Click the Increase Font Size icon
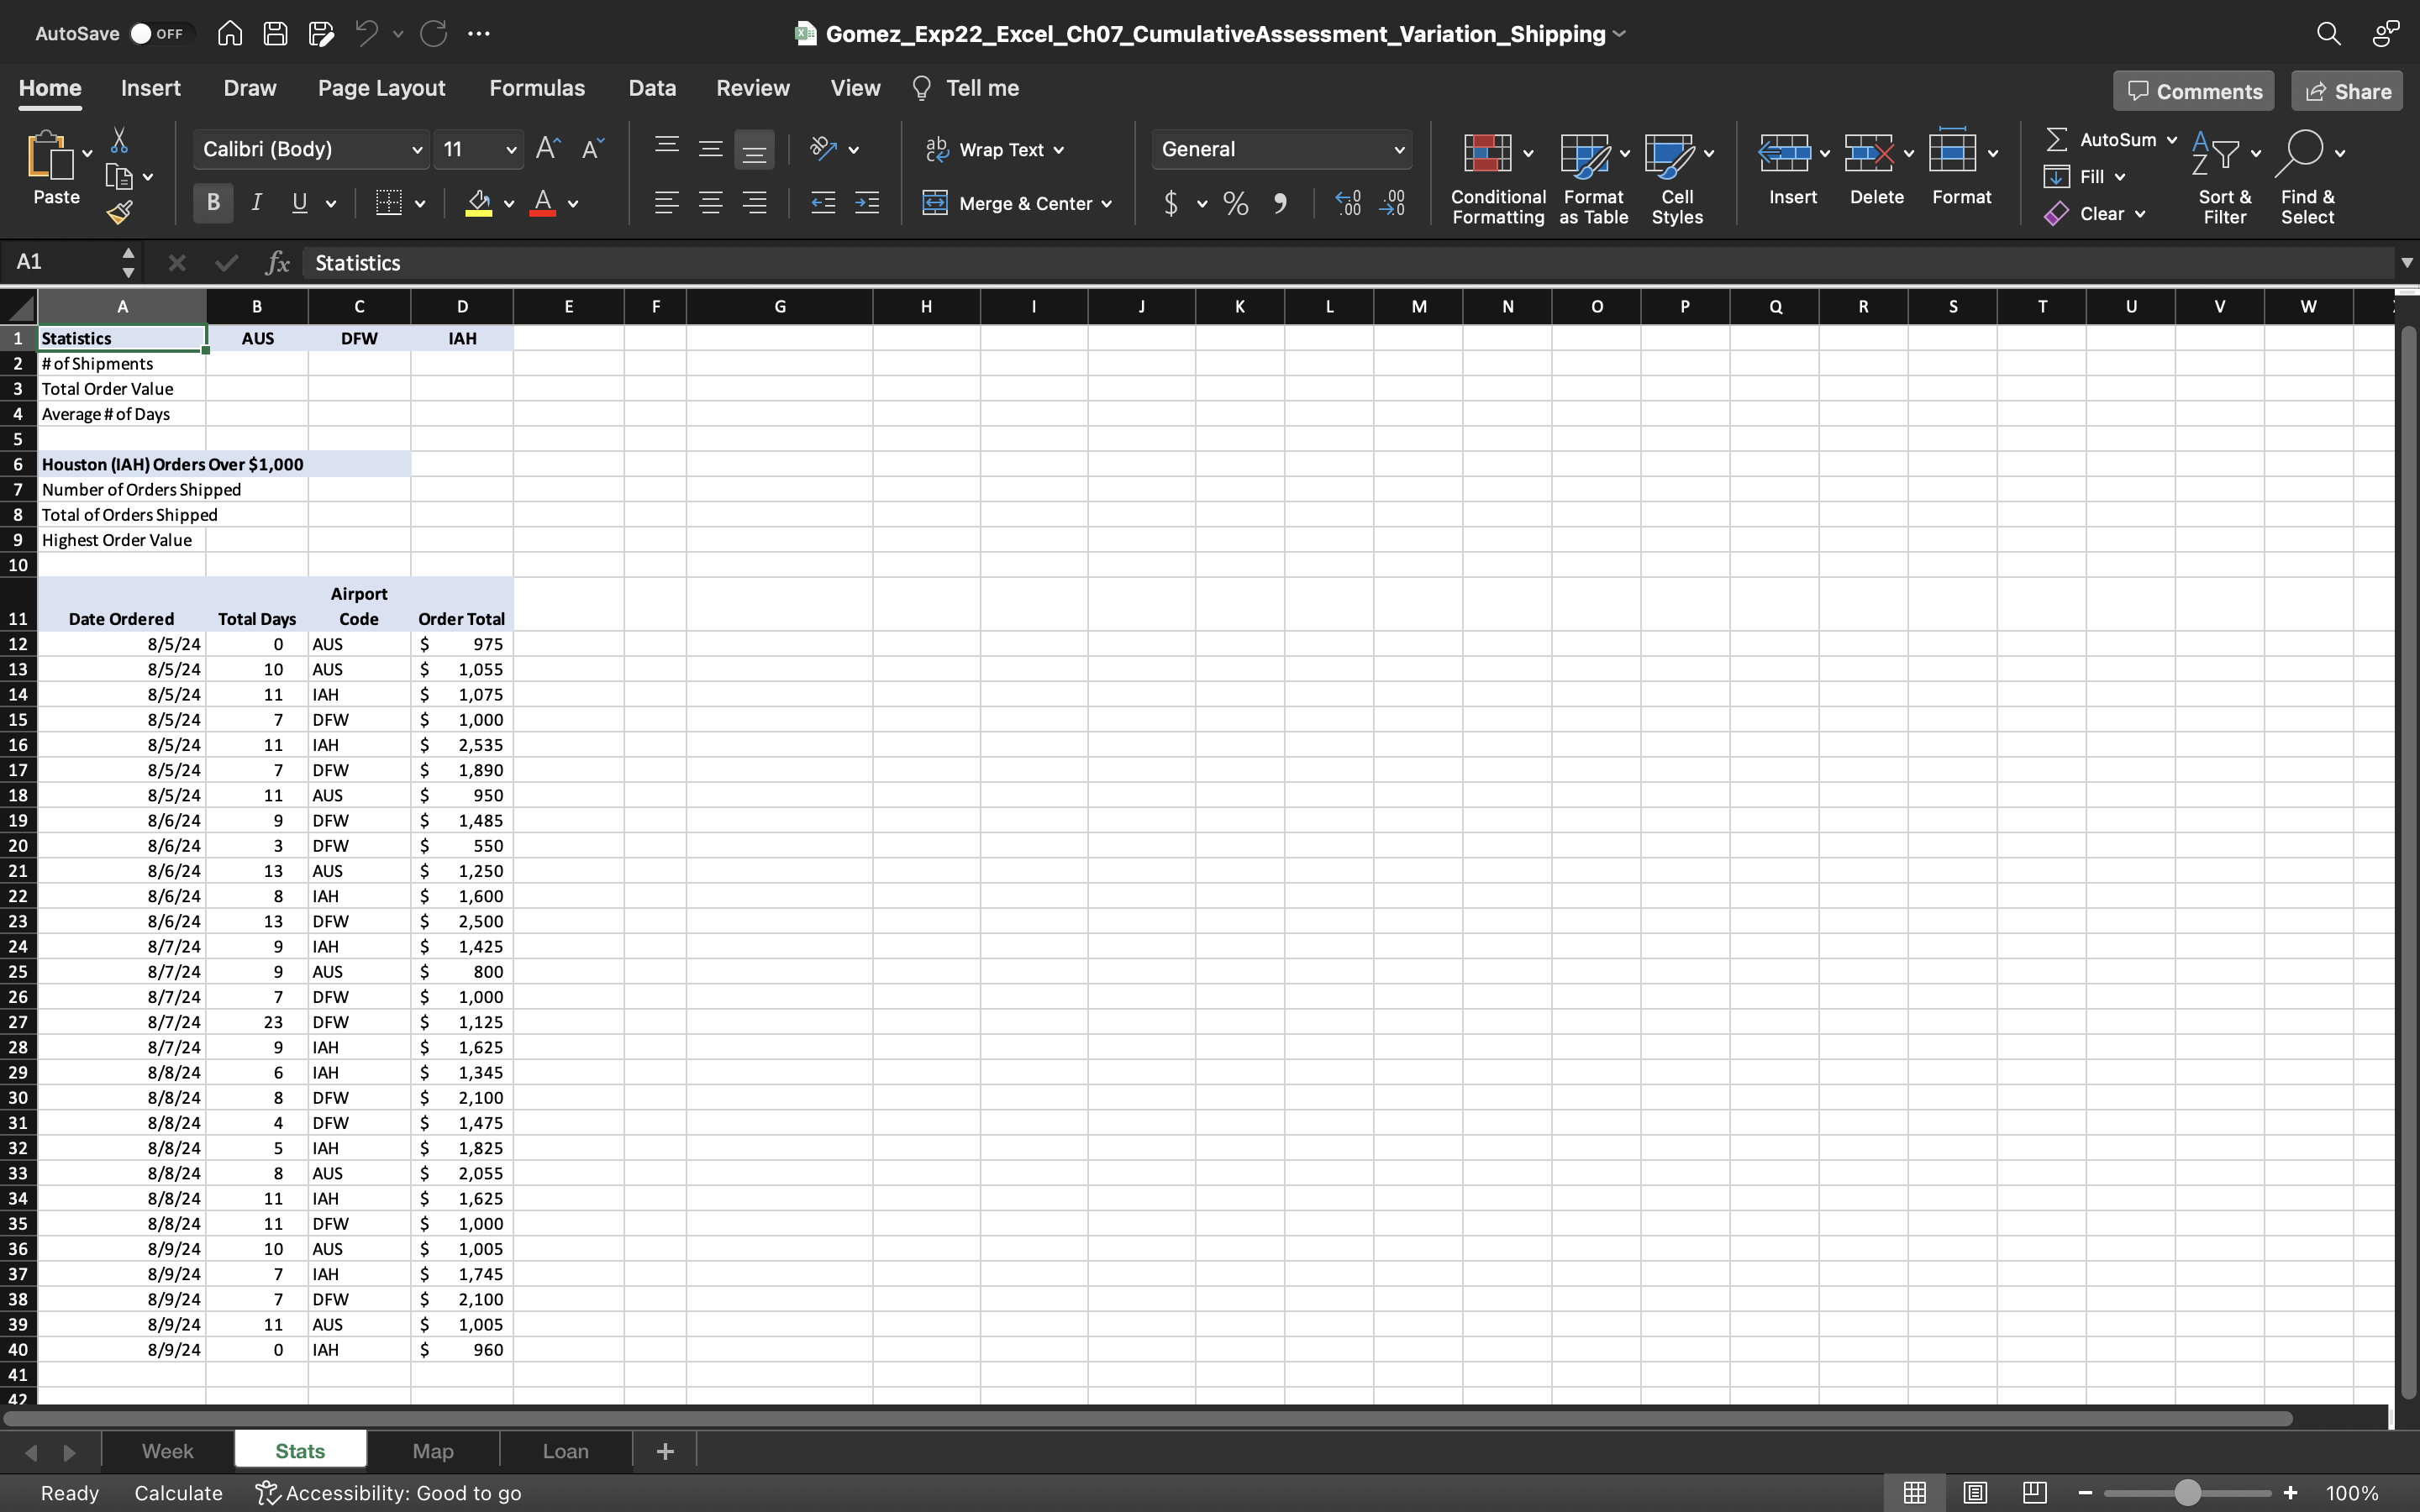The height and width of the screenshot is (1512, 2420). click(x=548, y=149)
